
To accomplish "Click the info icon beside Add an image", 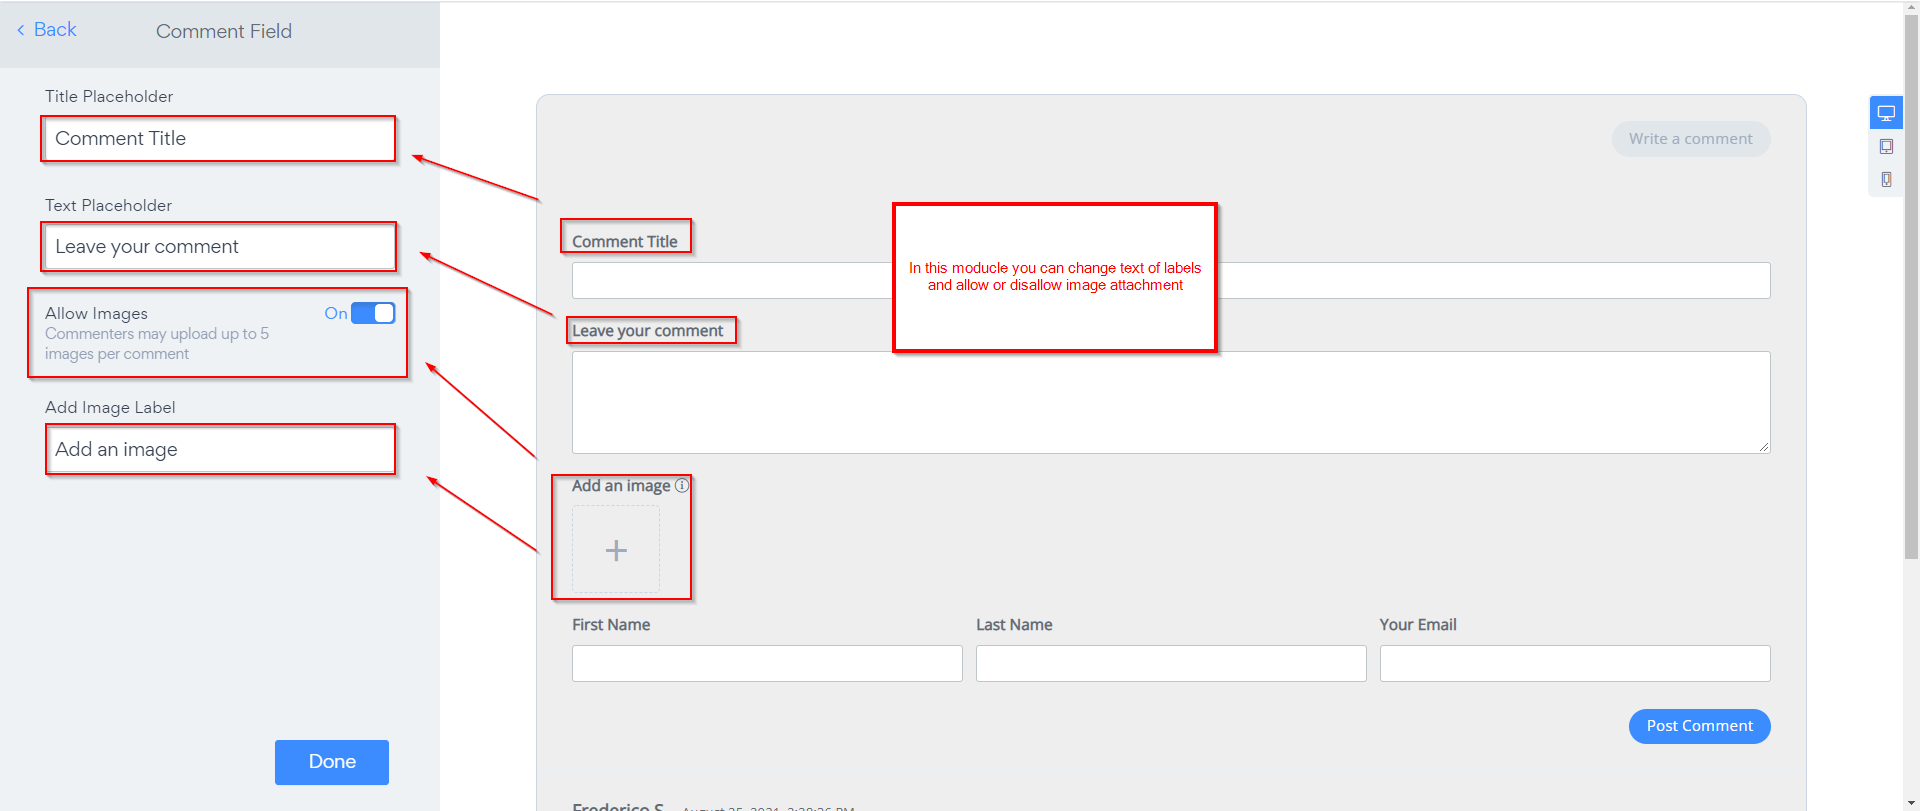I will (x=682, y=485).
